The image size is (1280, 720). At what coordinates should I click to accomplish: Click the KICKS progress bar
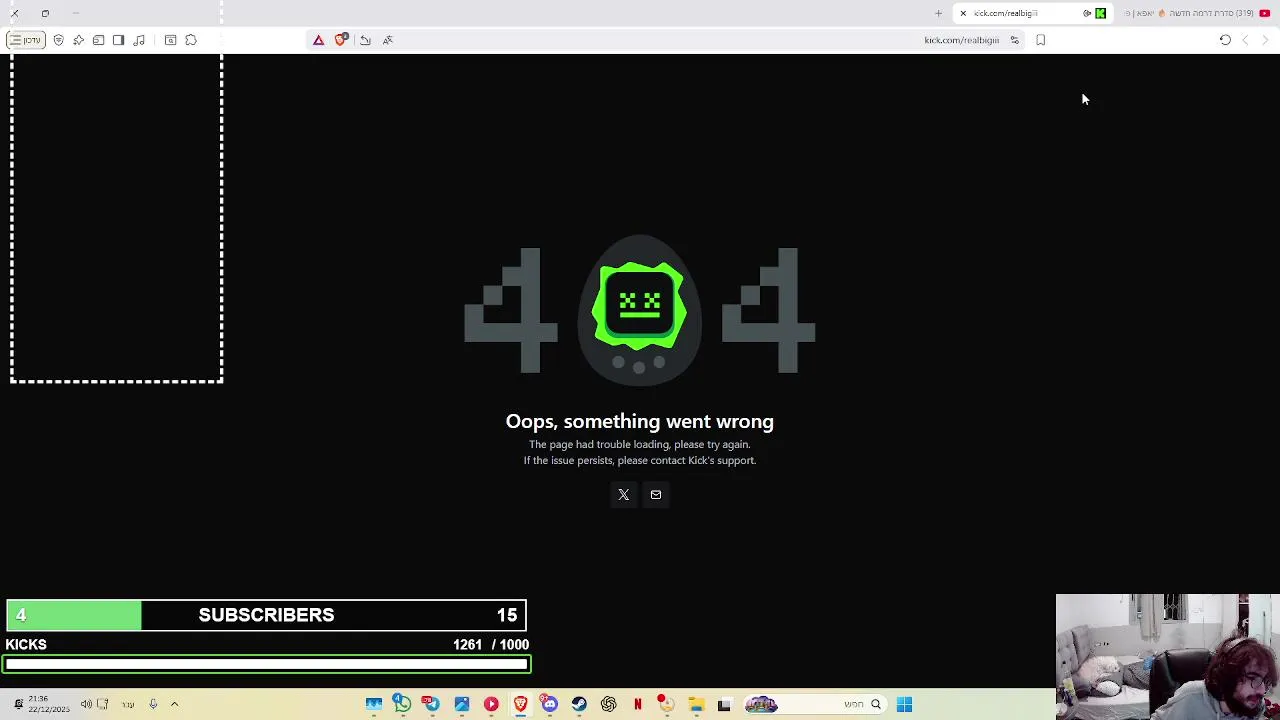[x=267, y=664]
